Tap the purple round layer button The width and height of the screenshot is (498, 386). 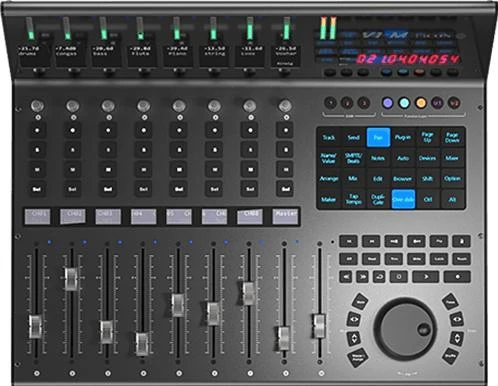(x=387, y=103)
